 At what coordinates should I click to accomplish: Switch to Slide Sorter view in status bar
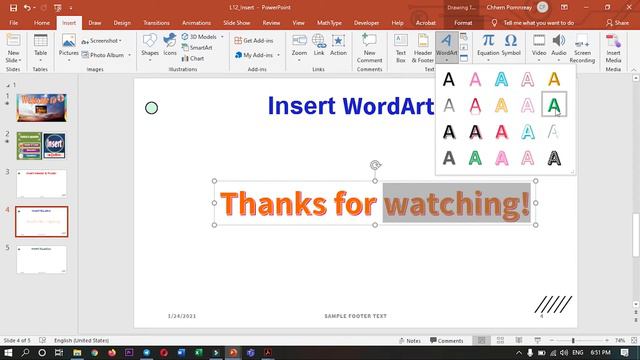[x=500, y=340]
